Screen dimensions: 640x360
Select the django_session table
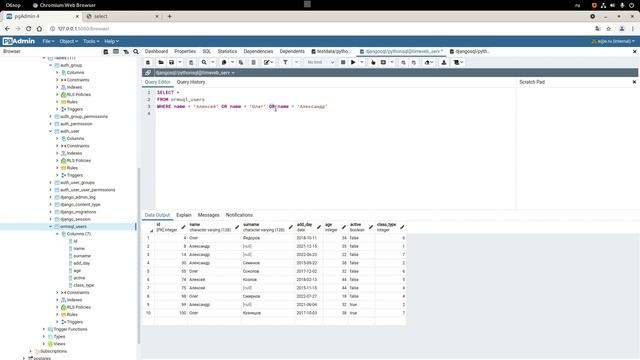coord(75,219)
